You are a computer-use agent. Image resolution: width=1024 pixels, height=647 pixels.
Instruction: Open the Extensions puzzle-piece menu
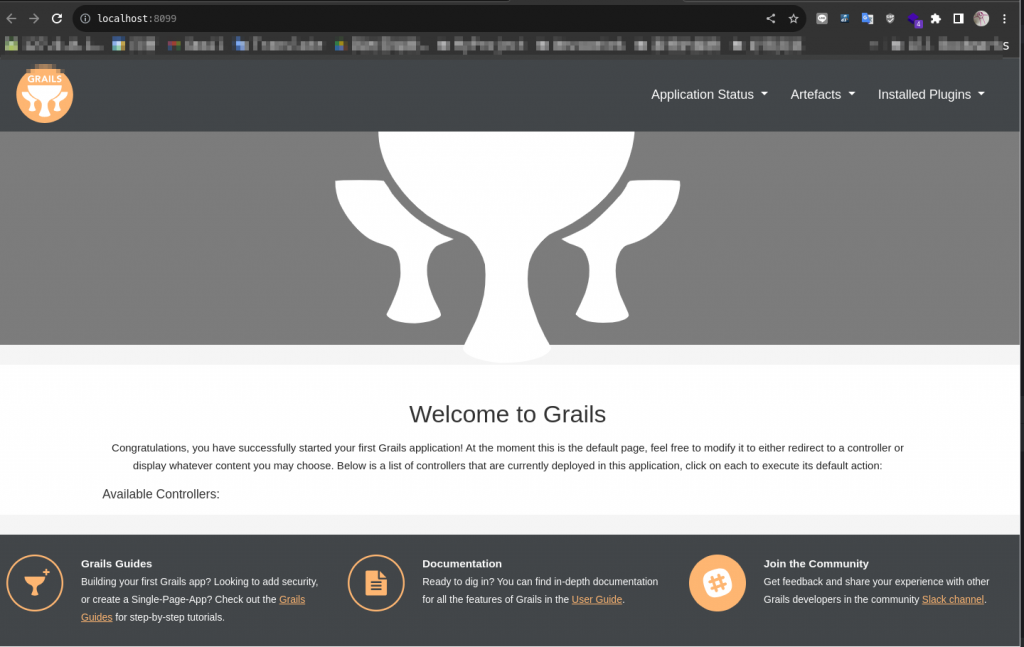[x=936, y=18]
